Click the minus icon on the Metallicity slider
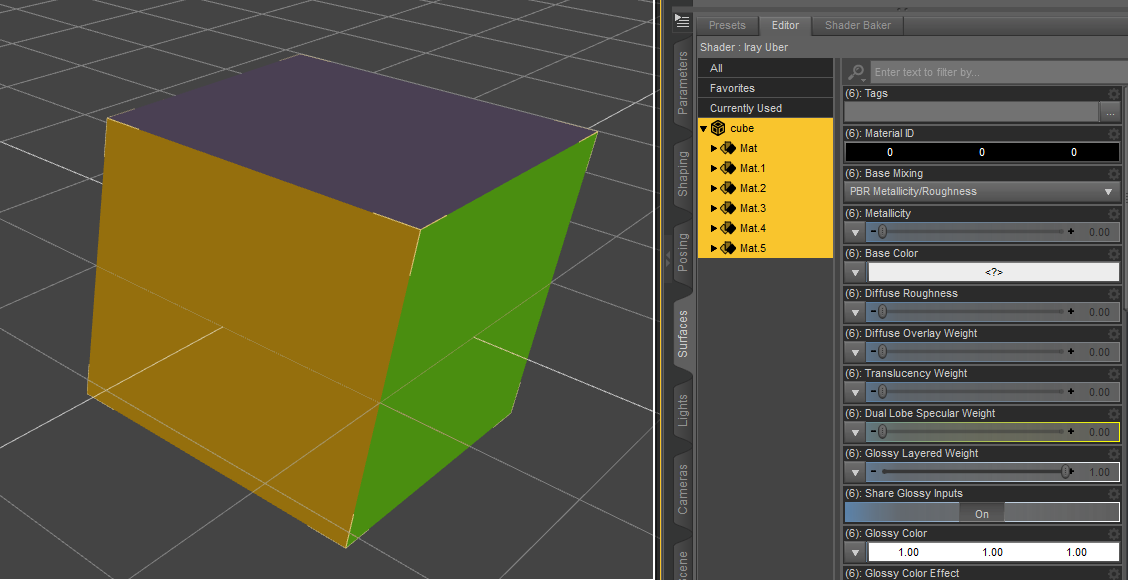The width and height of the screenshot is (1128, 580). (873, 232)
